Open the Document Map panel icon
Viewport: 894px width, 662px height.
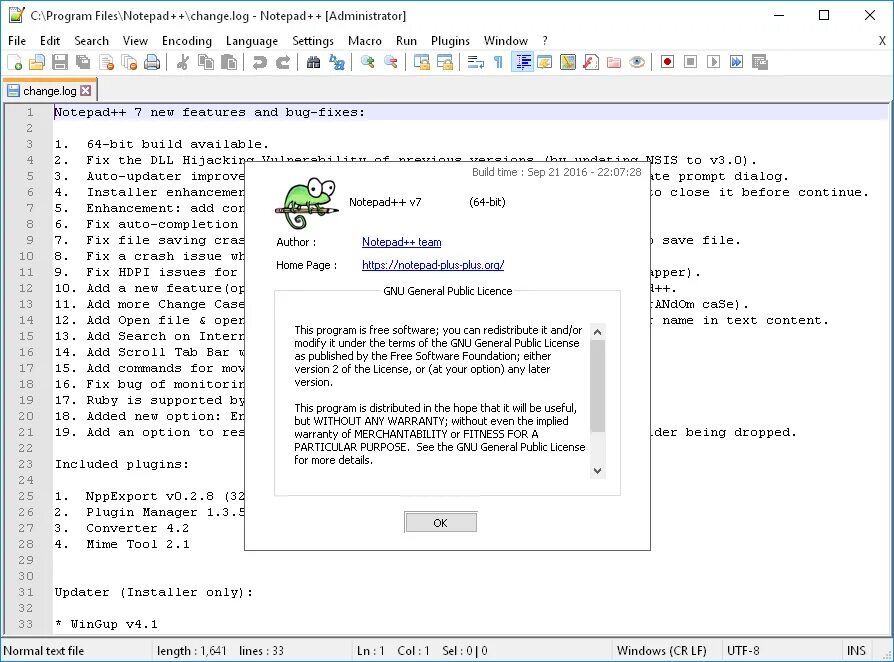click(x=568, y=62)
